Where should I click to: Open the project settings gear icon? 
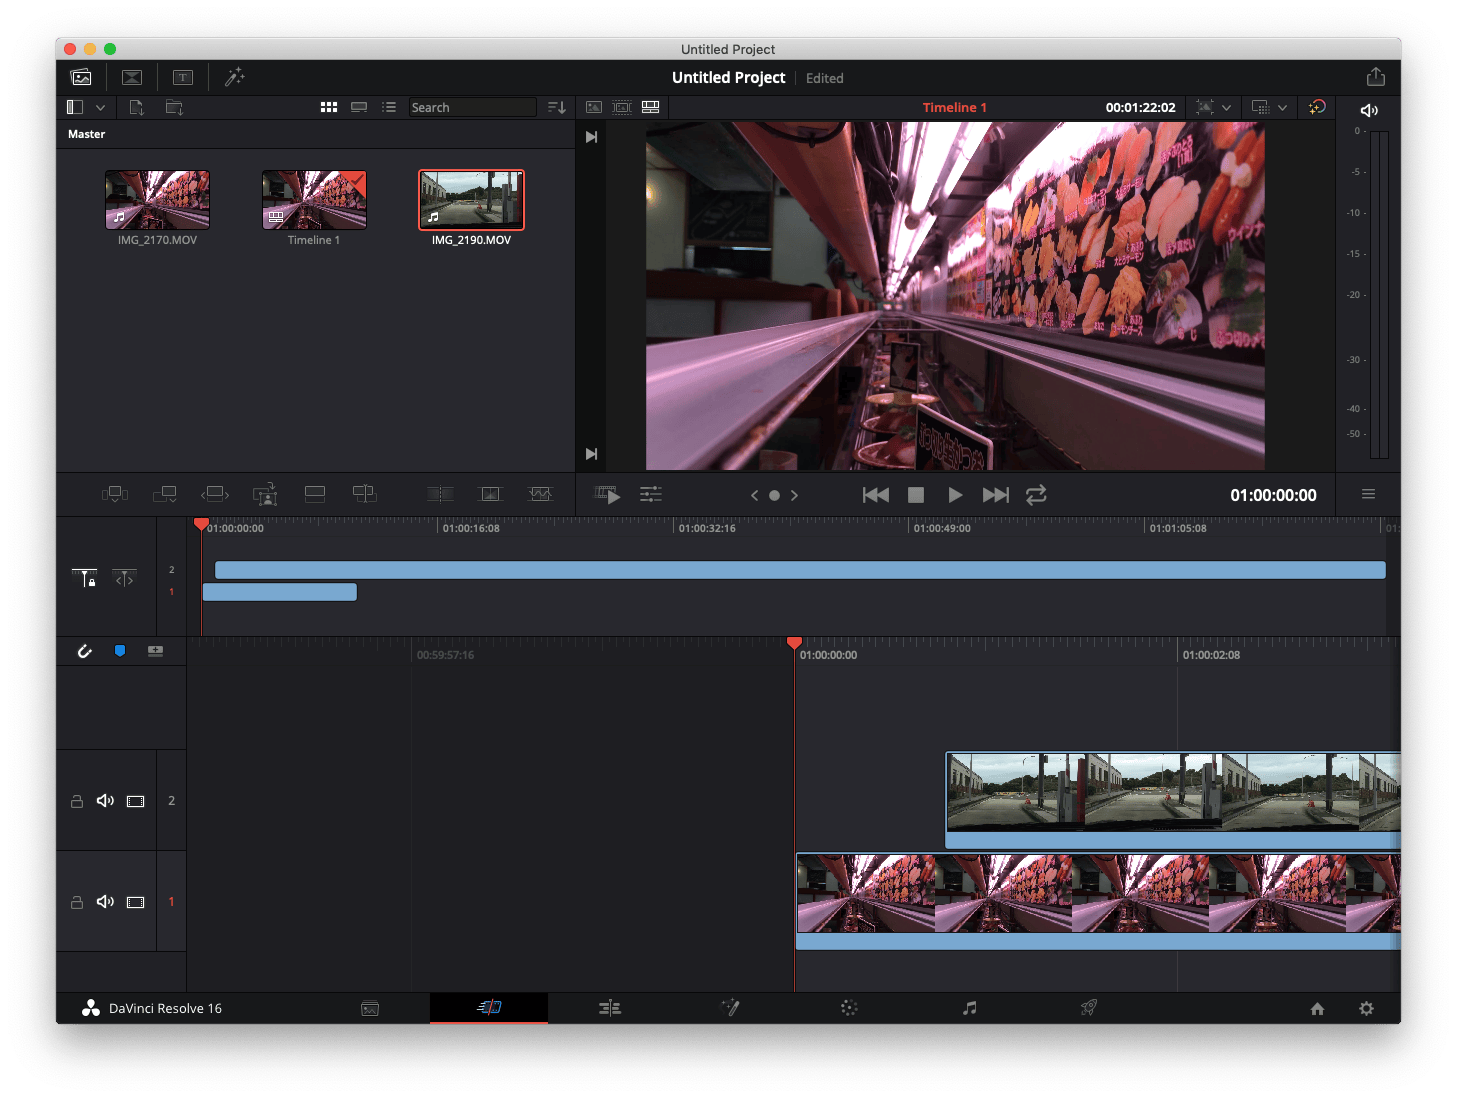(x=1366, y=1008)
